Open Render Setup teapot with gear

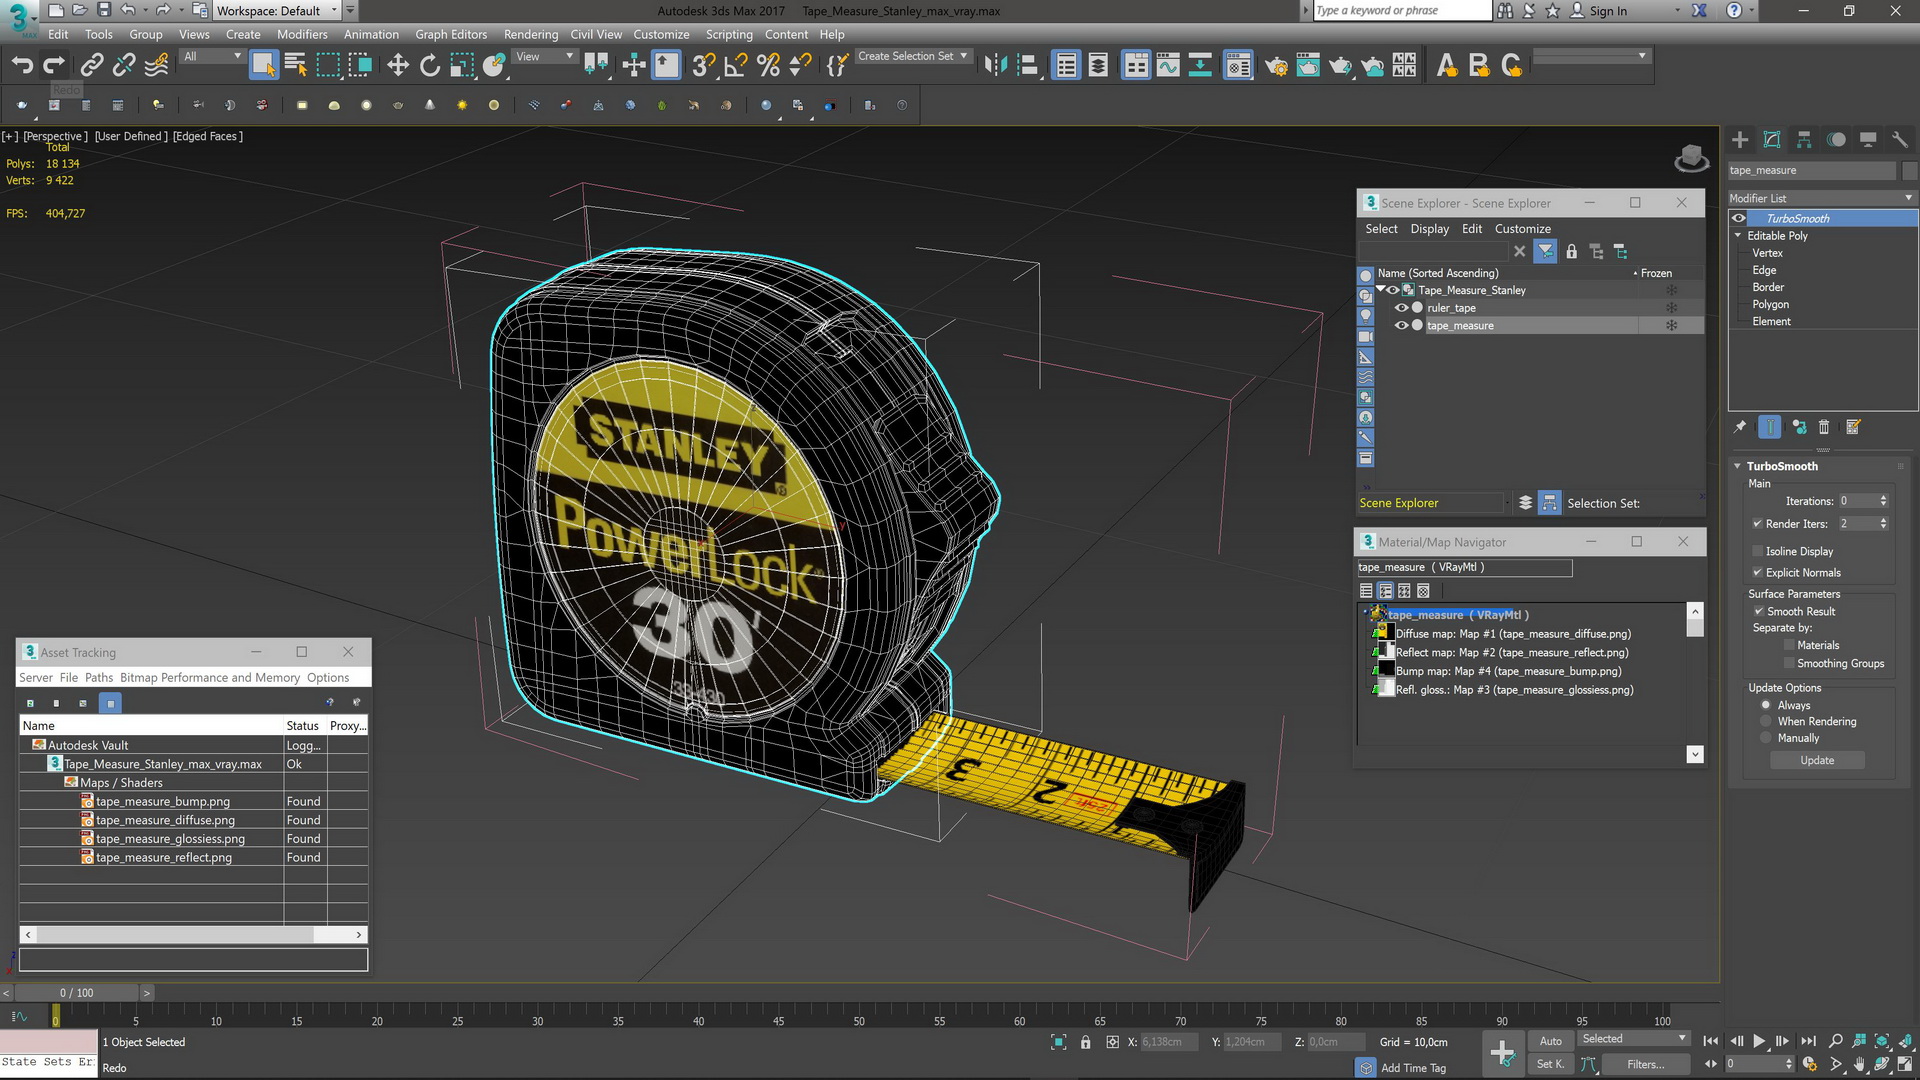[x=1276, y=66]
